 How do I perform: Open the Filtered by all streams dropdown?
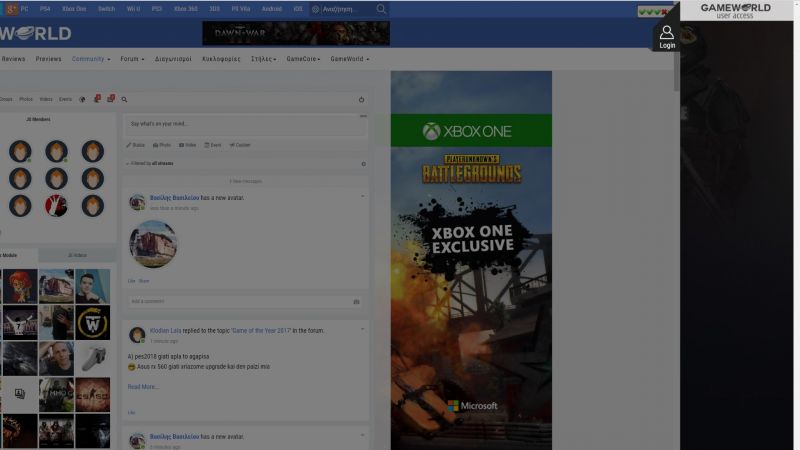coord(149,164)
